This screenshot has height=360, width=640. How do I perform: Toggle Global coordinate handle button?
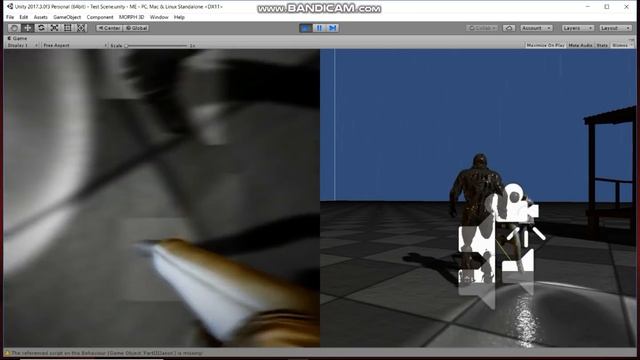[136, 28]
